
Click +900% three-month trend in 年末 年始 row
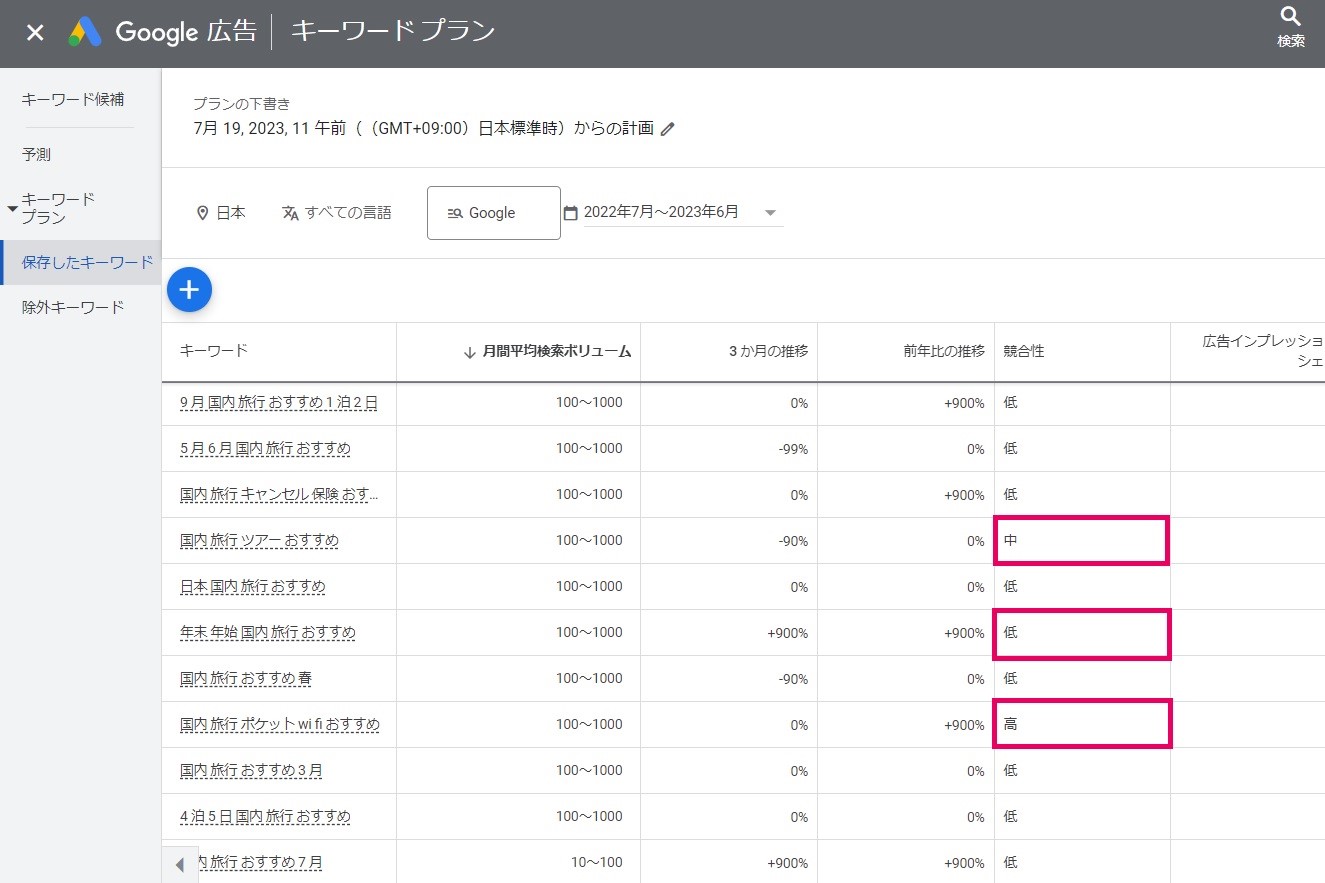787,633
